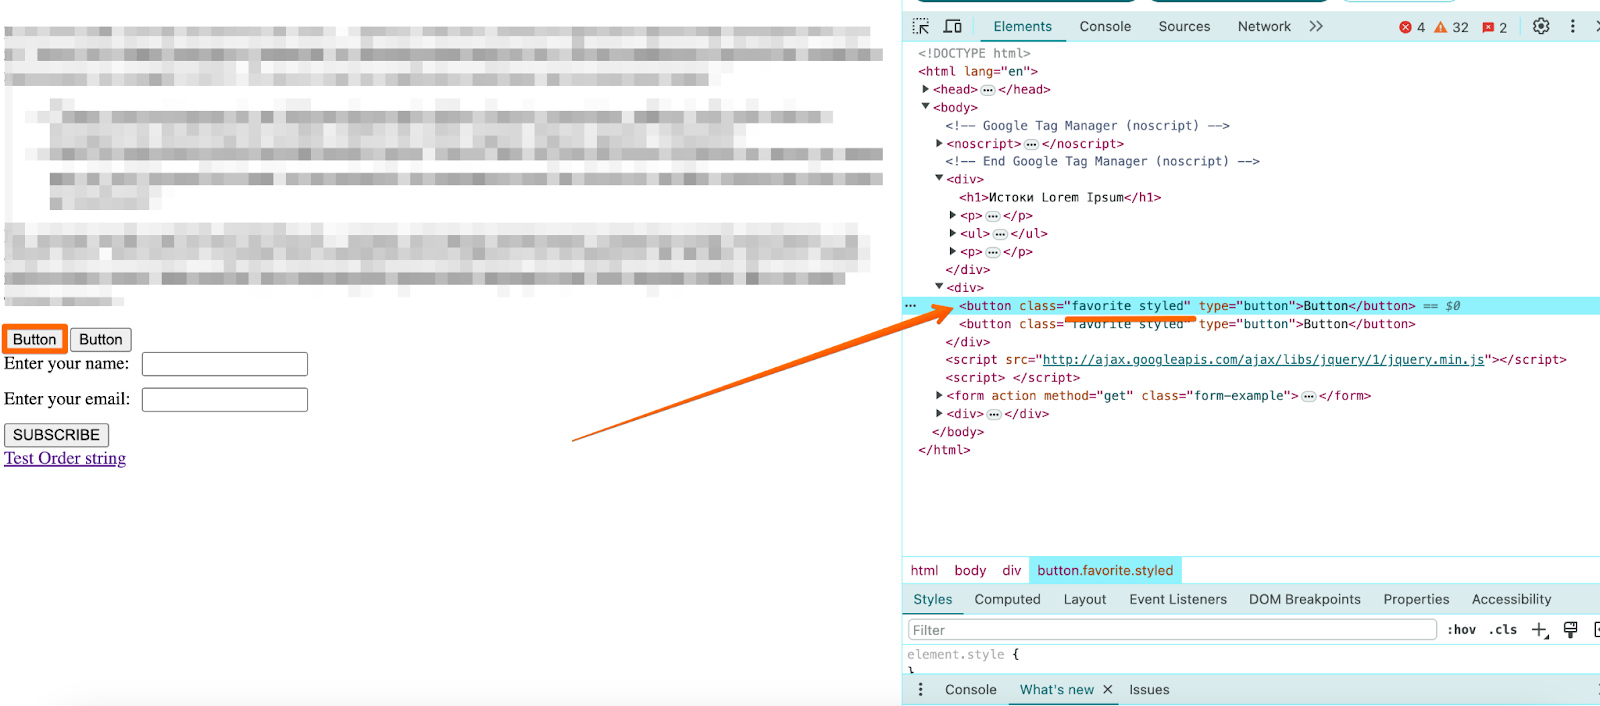The height and width of the screenshot is (706, 1600).
Task: Open the DevTools three-dot customize menu
Action: tap(1572, 26)
